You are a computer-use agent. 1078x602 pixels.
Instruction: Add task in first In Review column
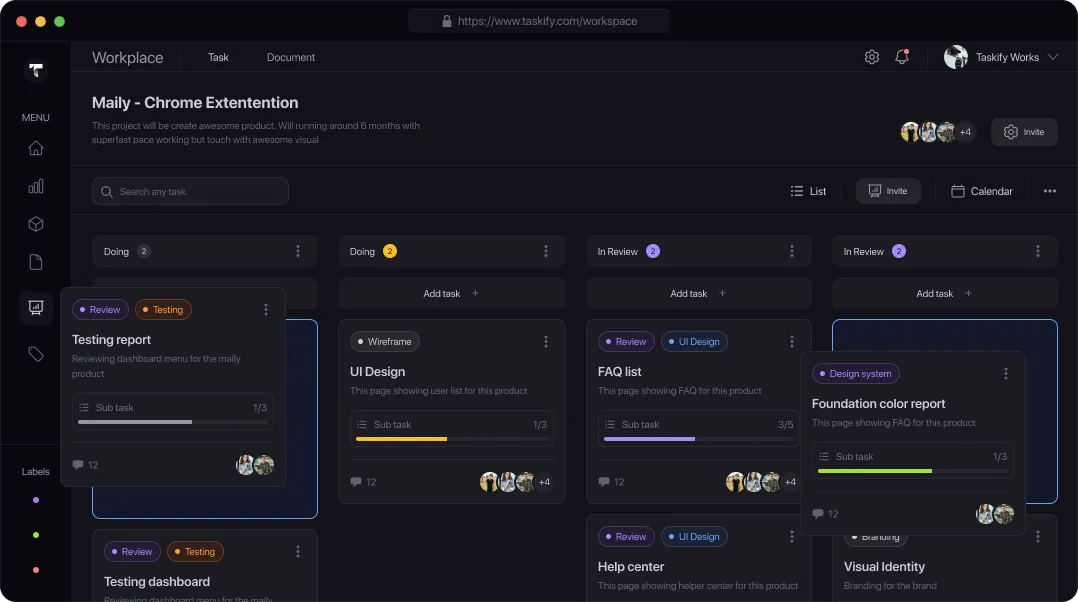(x=698, y=293)
